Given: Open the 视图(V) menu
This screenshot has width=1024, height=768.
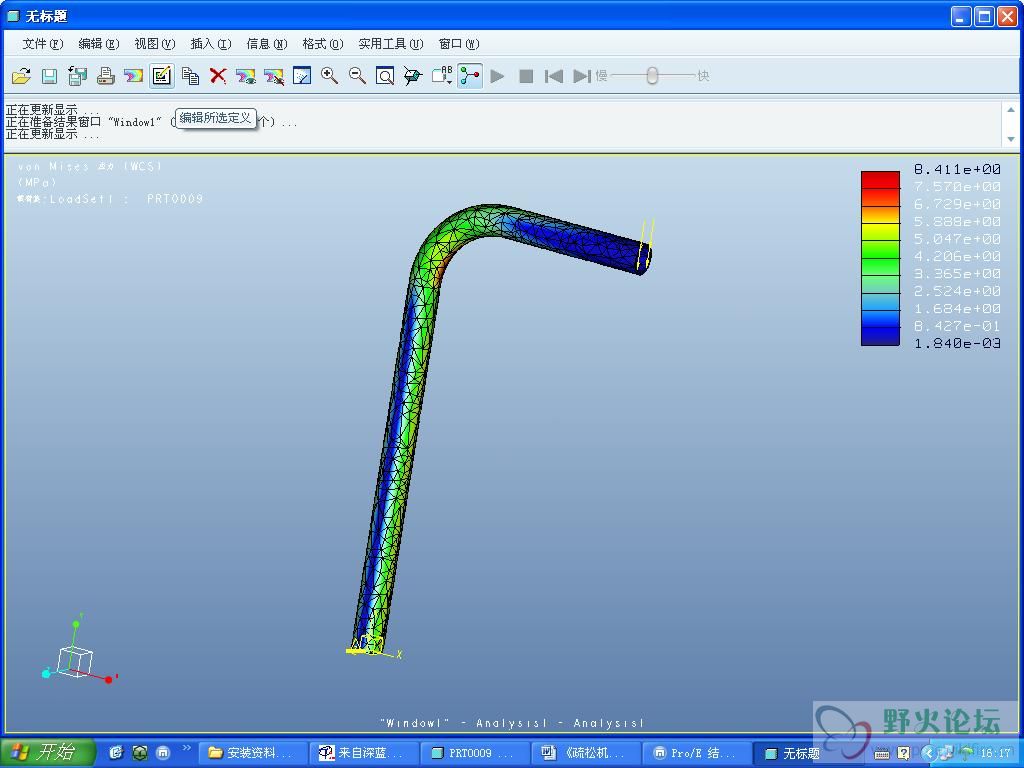Looking at the screenshot, I should click(x=155, y=44).
